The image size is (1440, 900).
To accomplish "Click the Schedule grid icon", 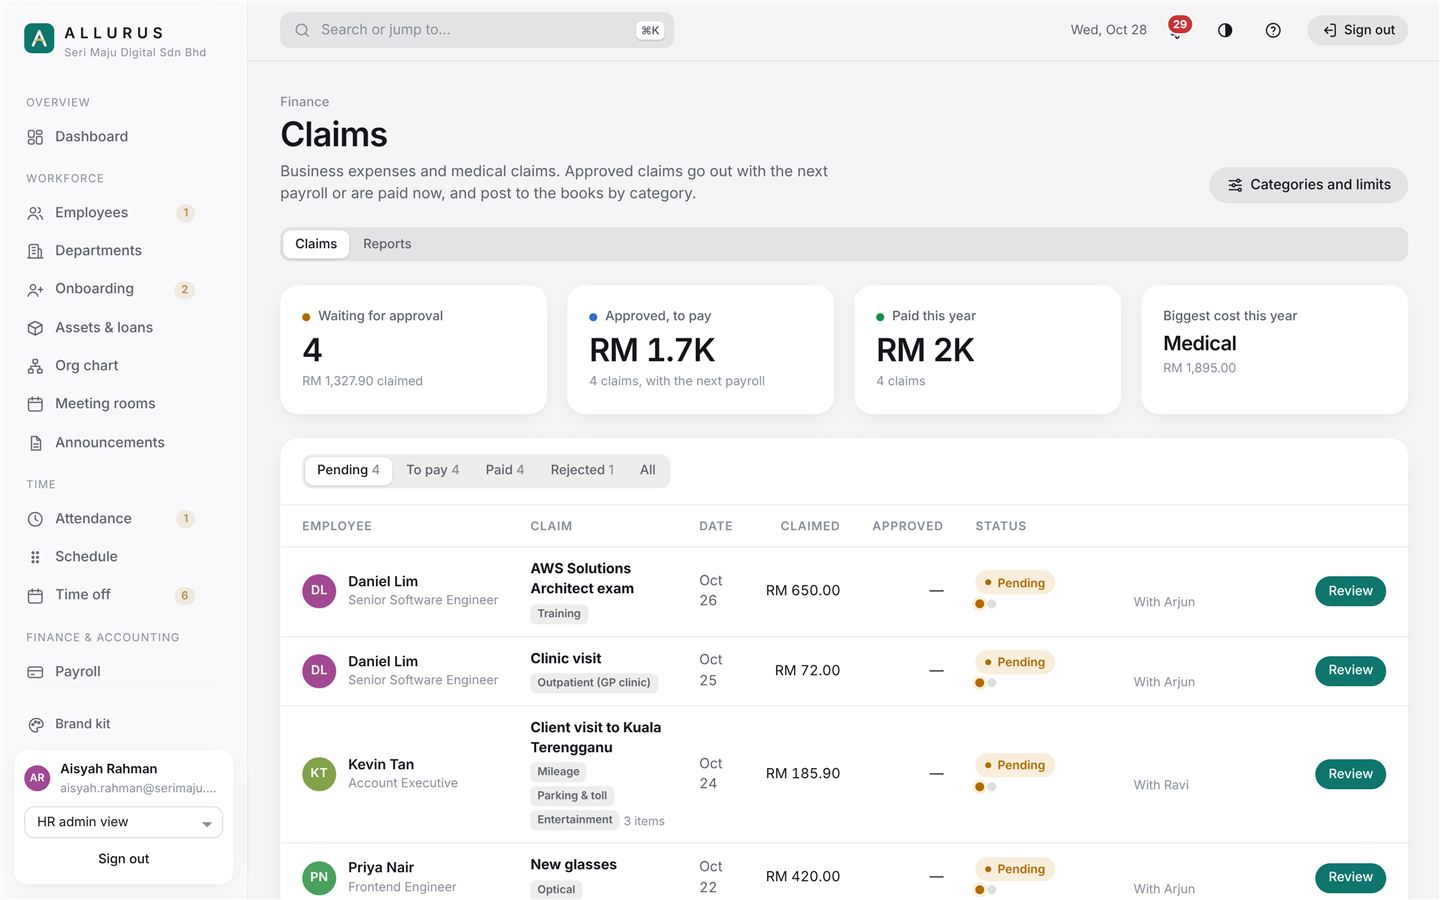I will click(35, 557).
